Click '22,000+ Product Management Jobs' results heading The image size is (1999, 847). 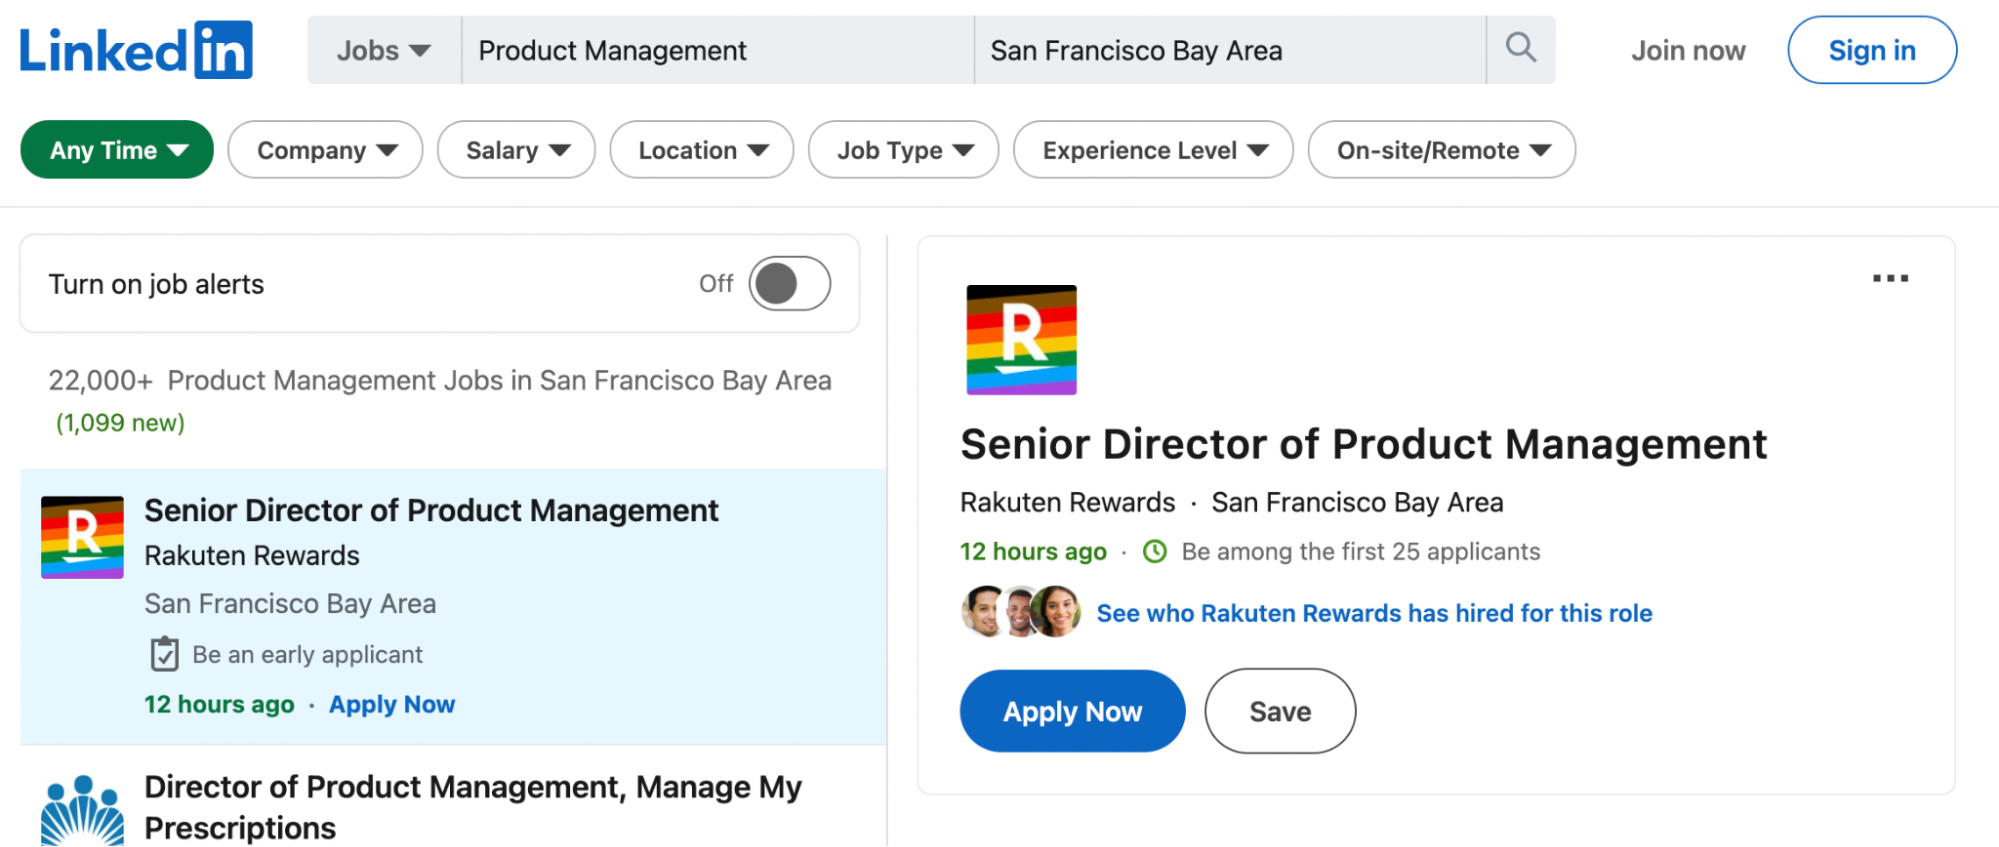[x=440, y=380]
